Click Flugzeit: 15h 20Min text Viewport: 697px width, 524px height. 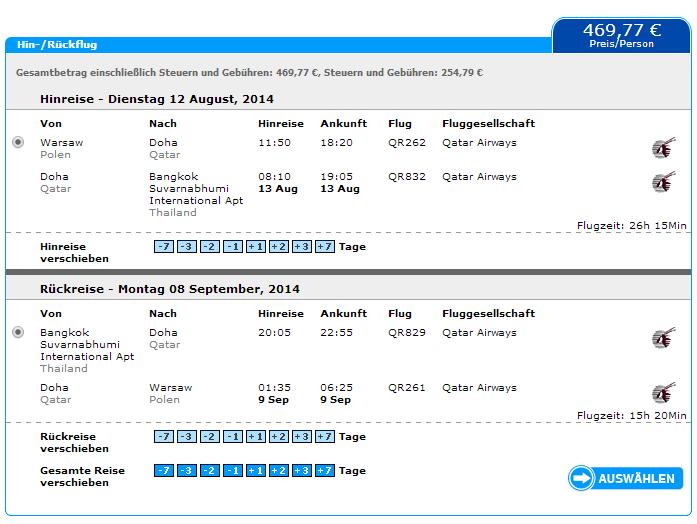click(x=632, y=416)
